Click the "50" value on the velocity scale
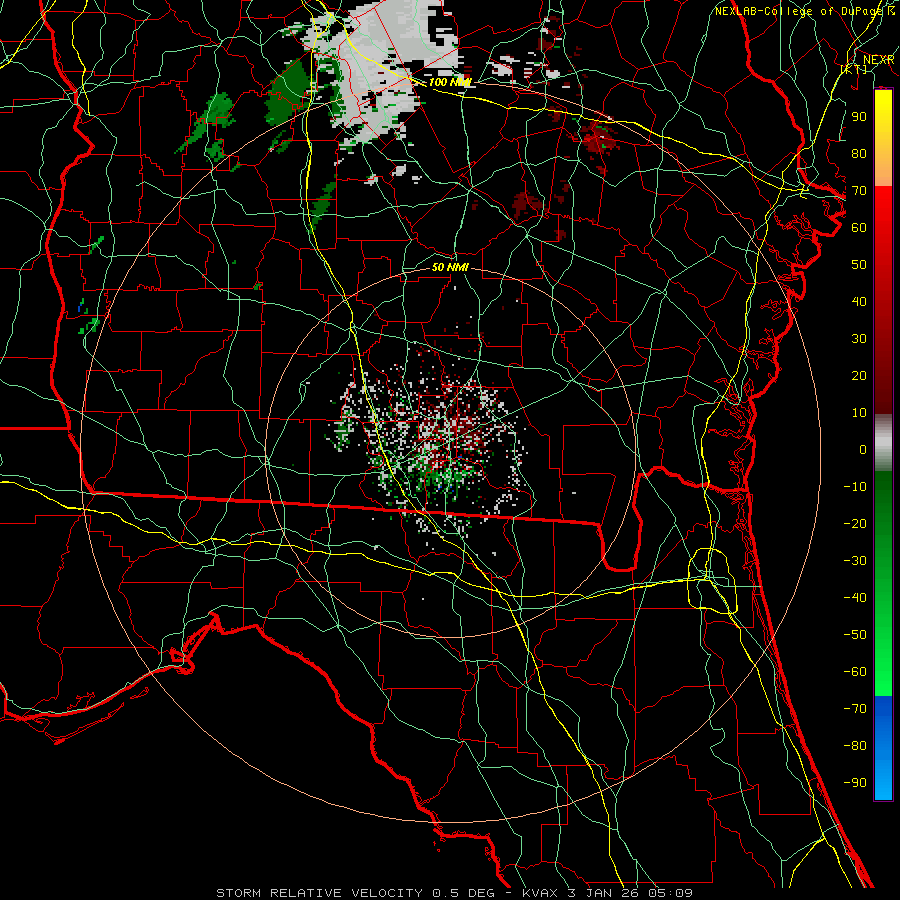 coord(859,265)
